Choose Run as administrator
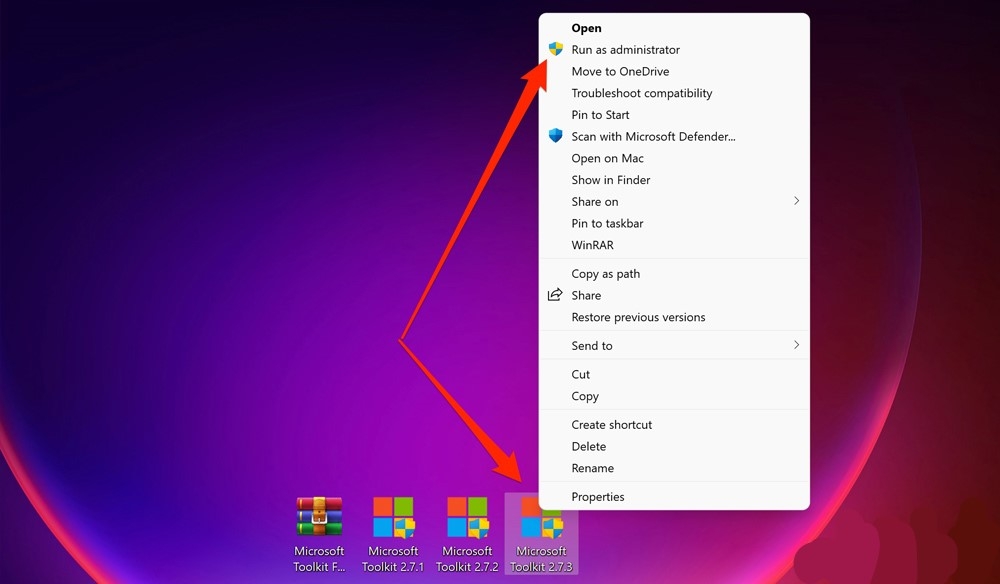Image resolution: width=1000 pixels, height=584 pixels. click(x=674, y=50)
